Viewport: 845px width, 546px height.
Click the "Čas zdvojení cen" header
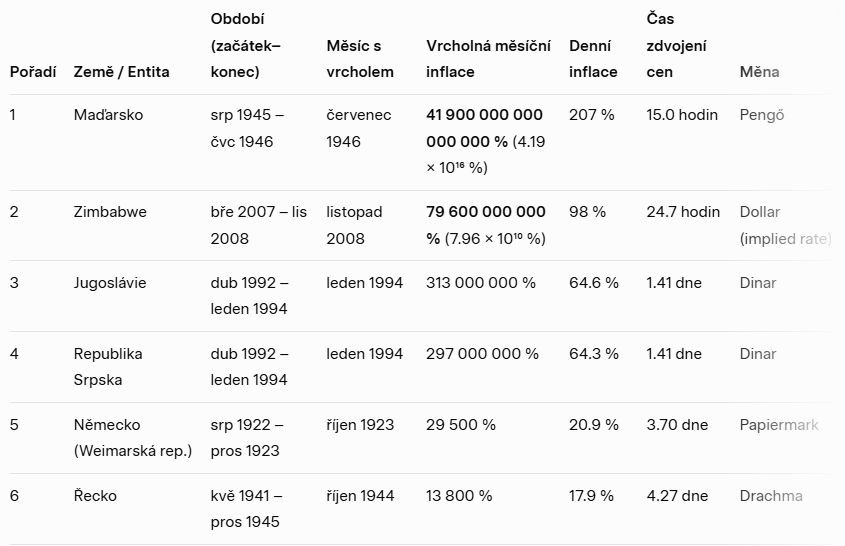pos(677,46)
